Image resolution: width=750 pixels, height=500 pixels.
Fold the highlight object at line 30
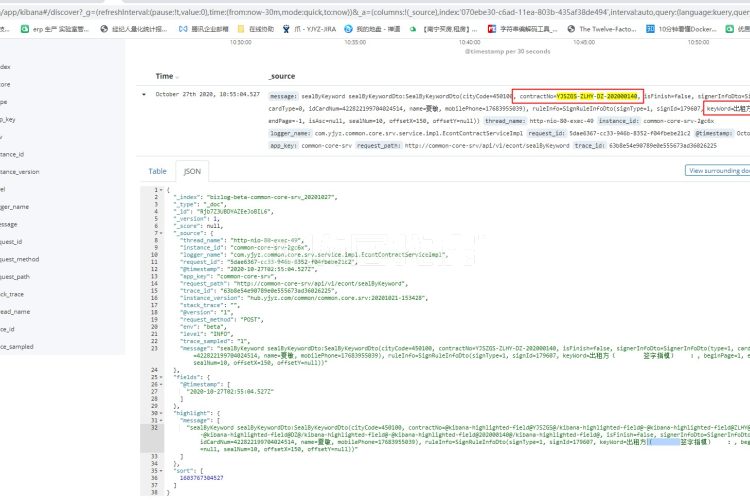[162, 413]
